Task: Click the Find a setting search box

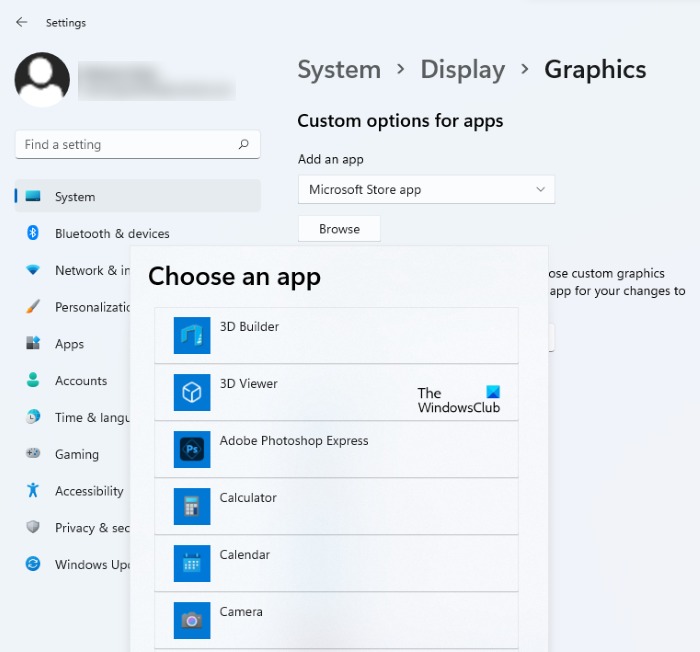Action: [x=125, y=144]
